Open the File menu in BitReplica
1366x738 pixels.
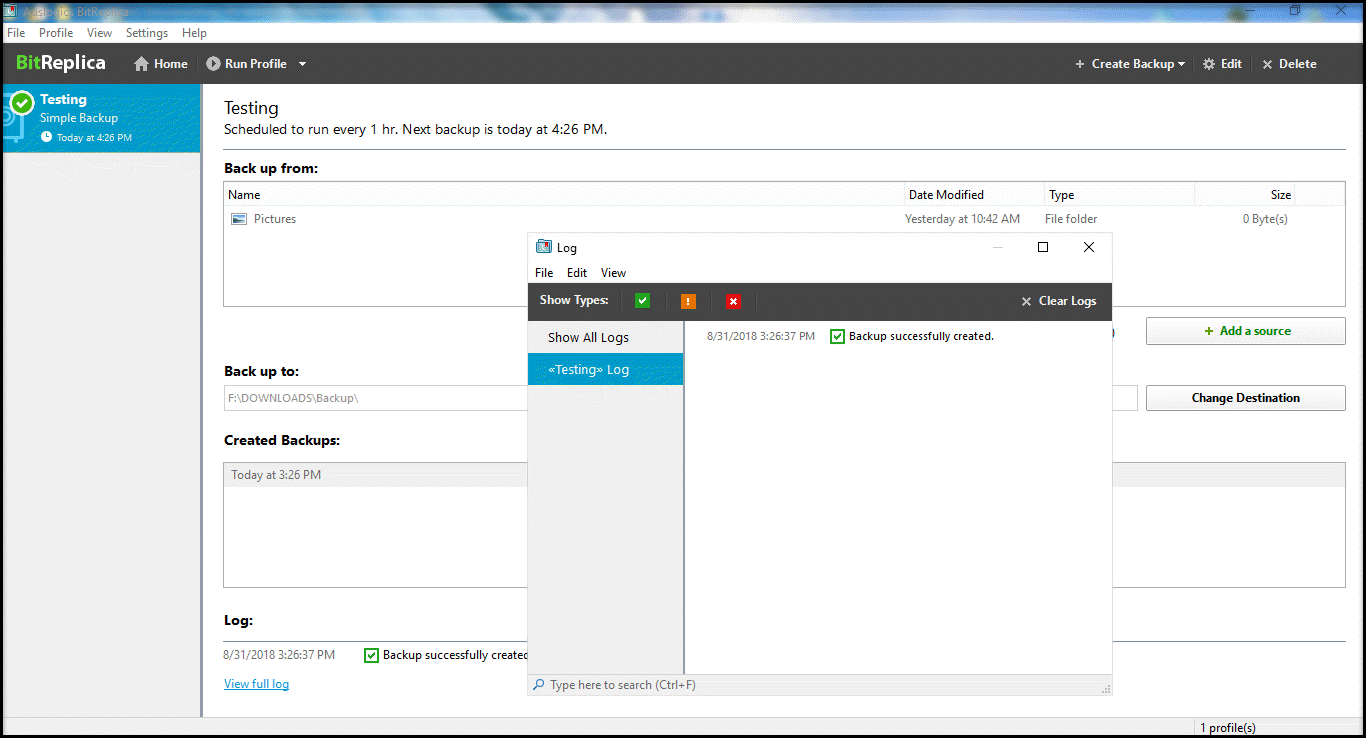pos(16,33)
